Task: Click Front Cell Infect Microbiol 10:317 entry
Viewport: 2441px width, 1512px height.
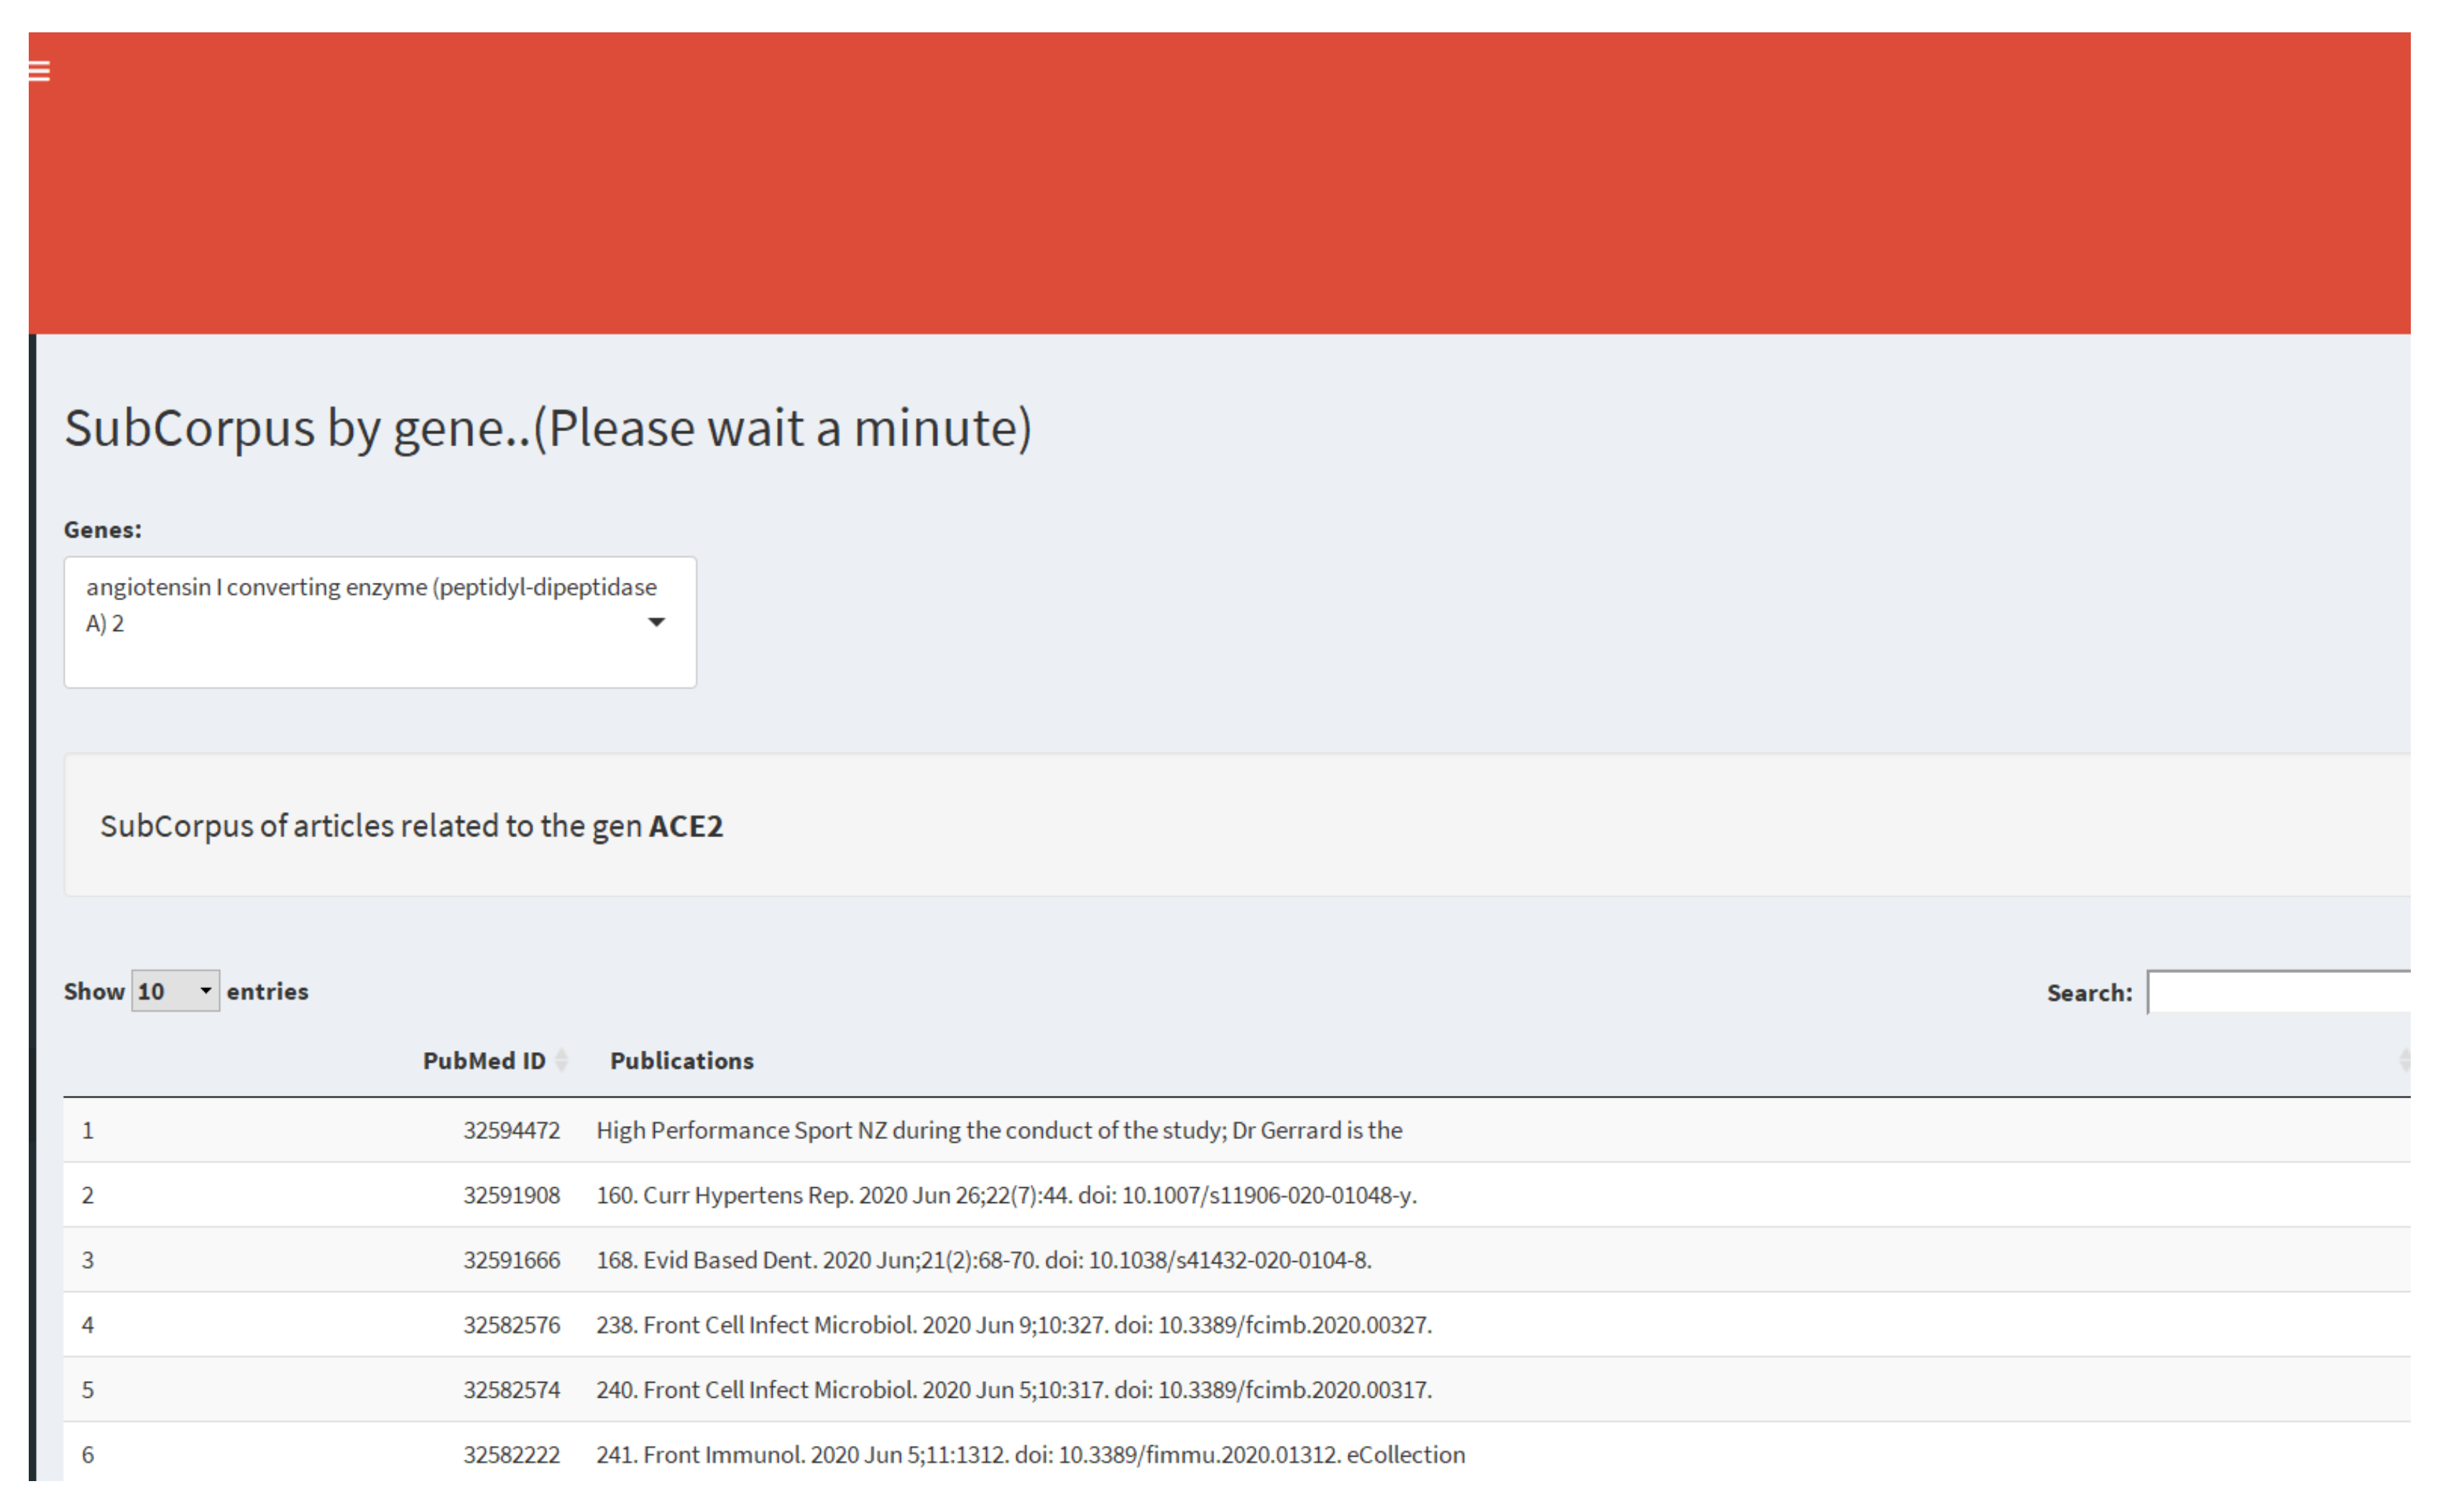Action: pyautogui.click(x=1013, y=1390)
